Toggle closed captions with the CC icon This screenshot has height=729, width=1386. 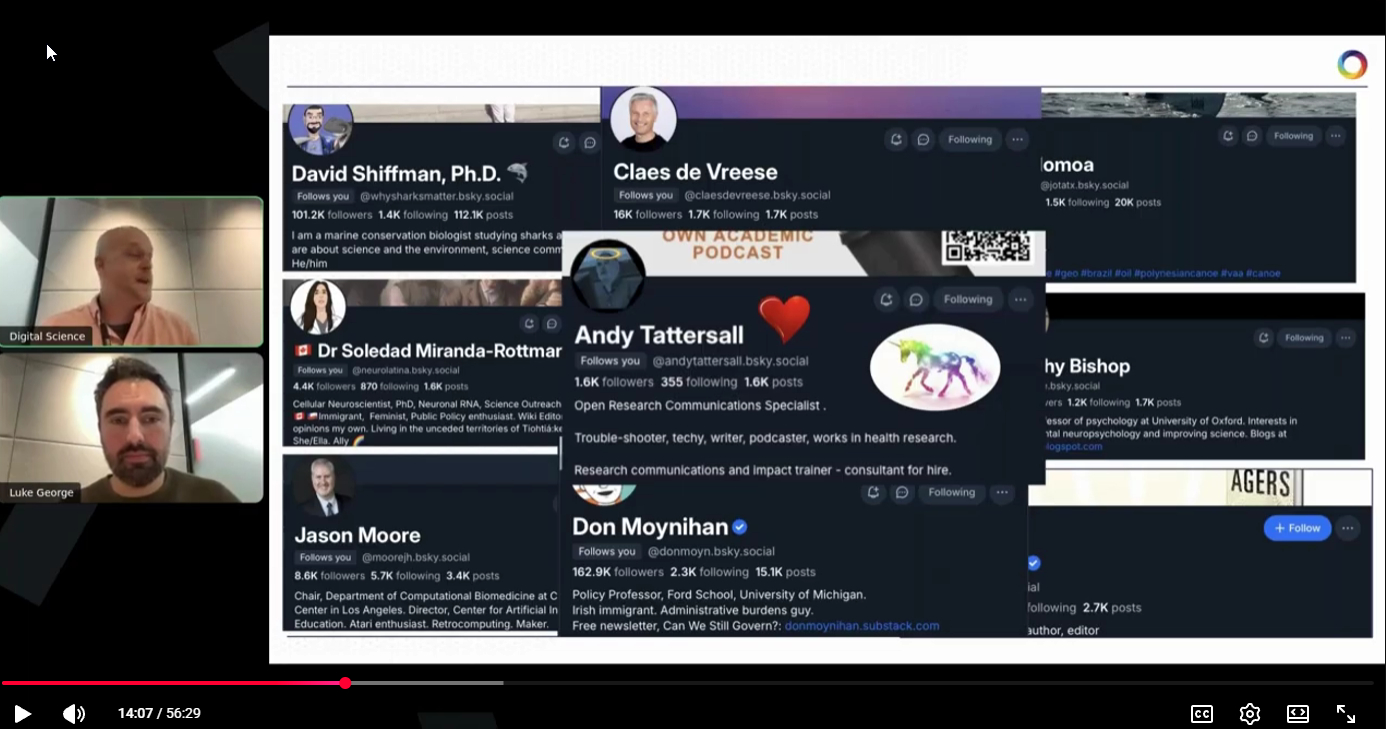pyautogui.click(x=1201, y=713)
